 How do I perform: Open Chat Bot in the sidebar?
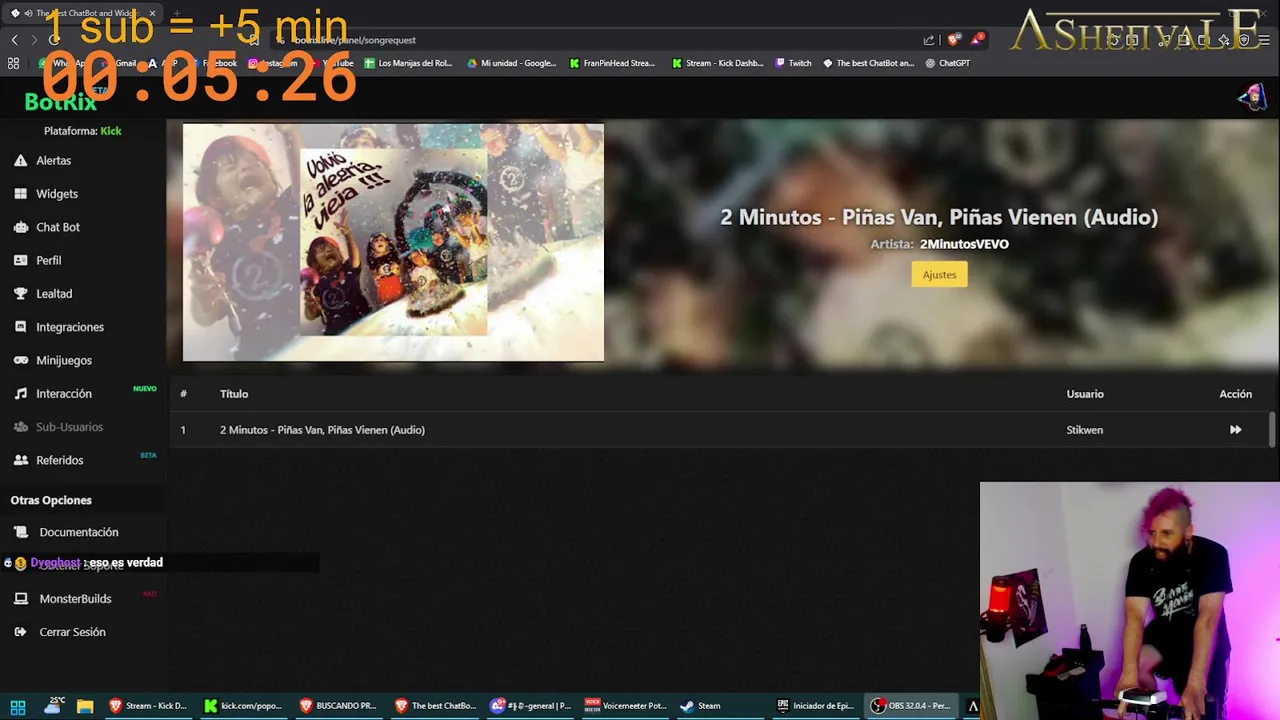pos(58,227)
